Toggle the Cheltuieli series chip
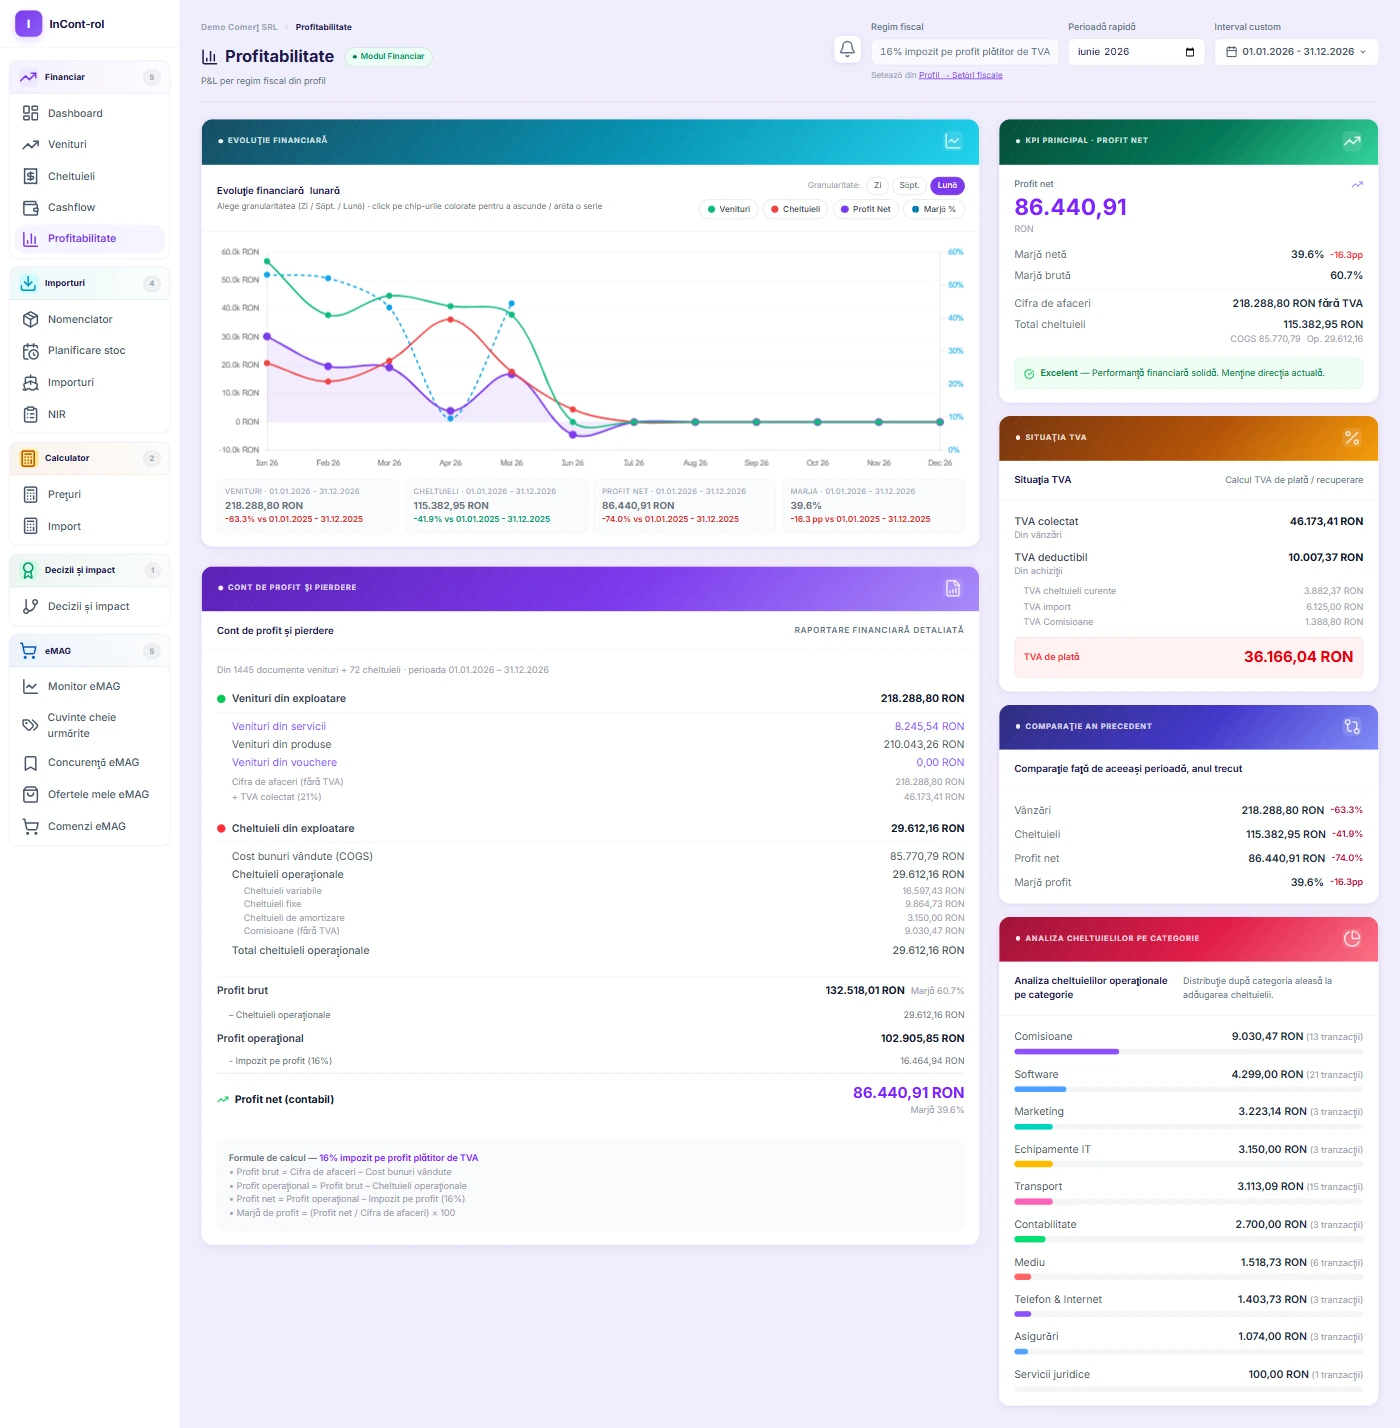Screen dimensions: 1400x1428 pyautogui.click(x=796, y=209)
